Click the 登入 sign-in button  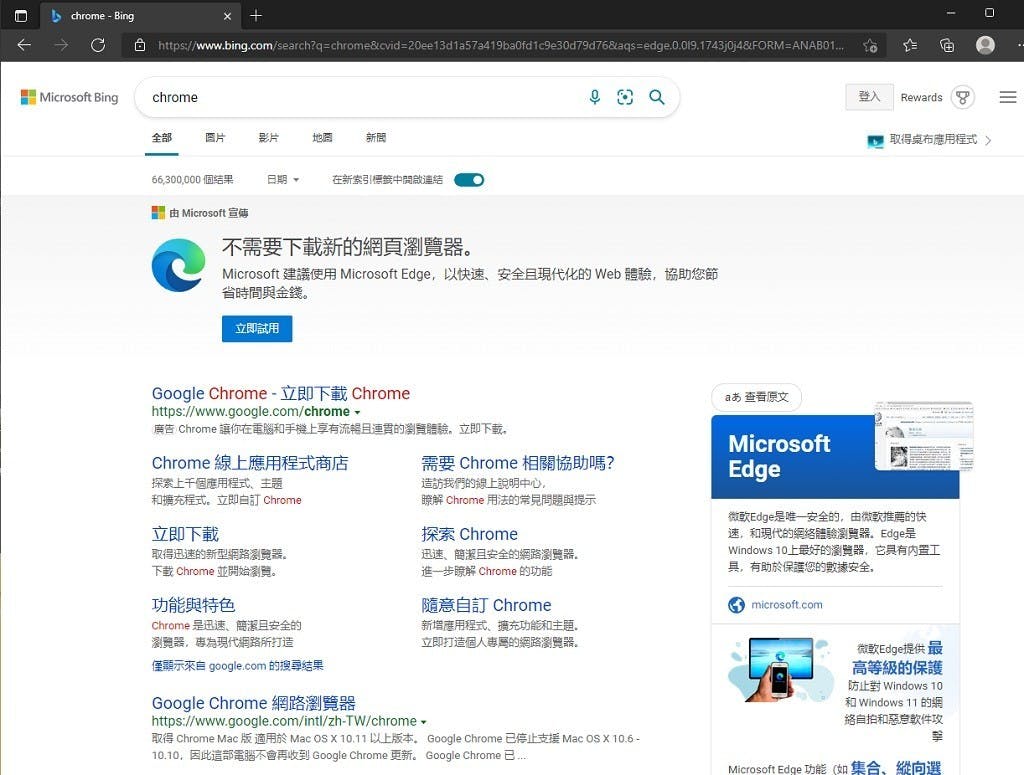coord(869,97)
